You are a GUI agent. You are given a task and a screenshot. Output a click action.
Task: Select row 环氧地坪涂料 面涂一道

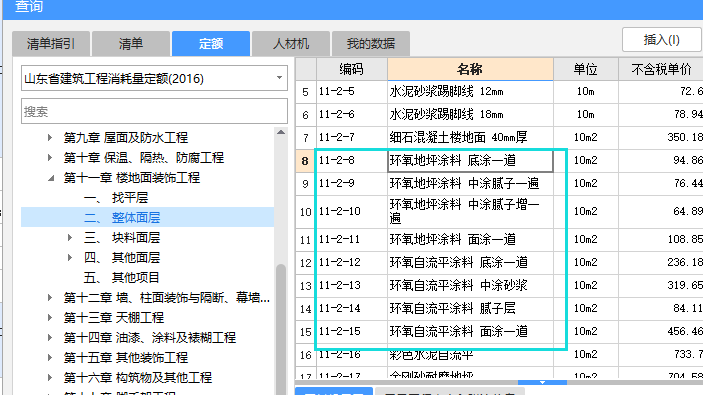tap(499, 240)
